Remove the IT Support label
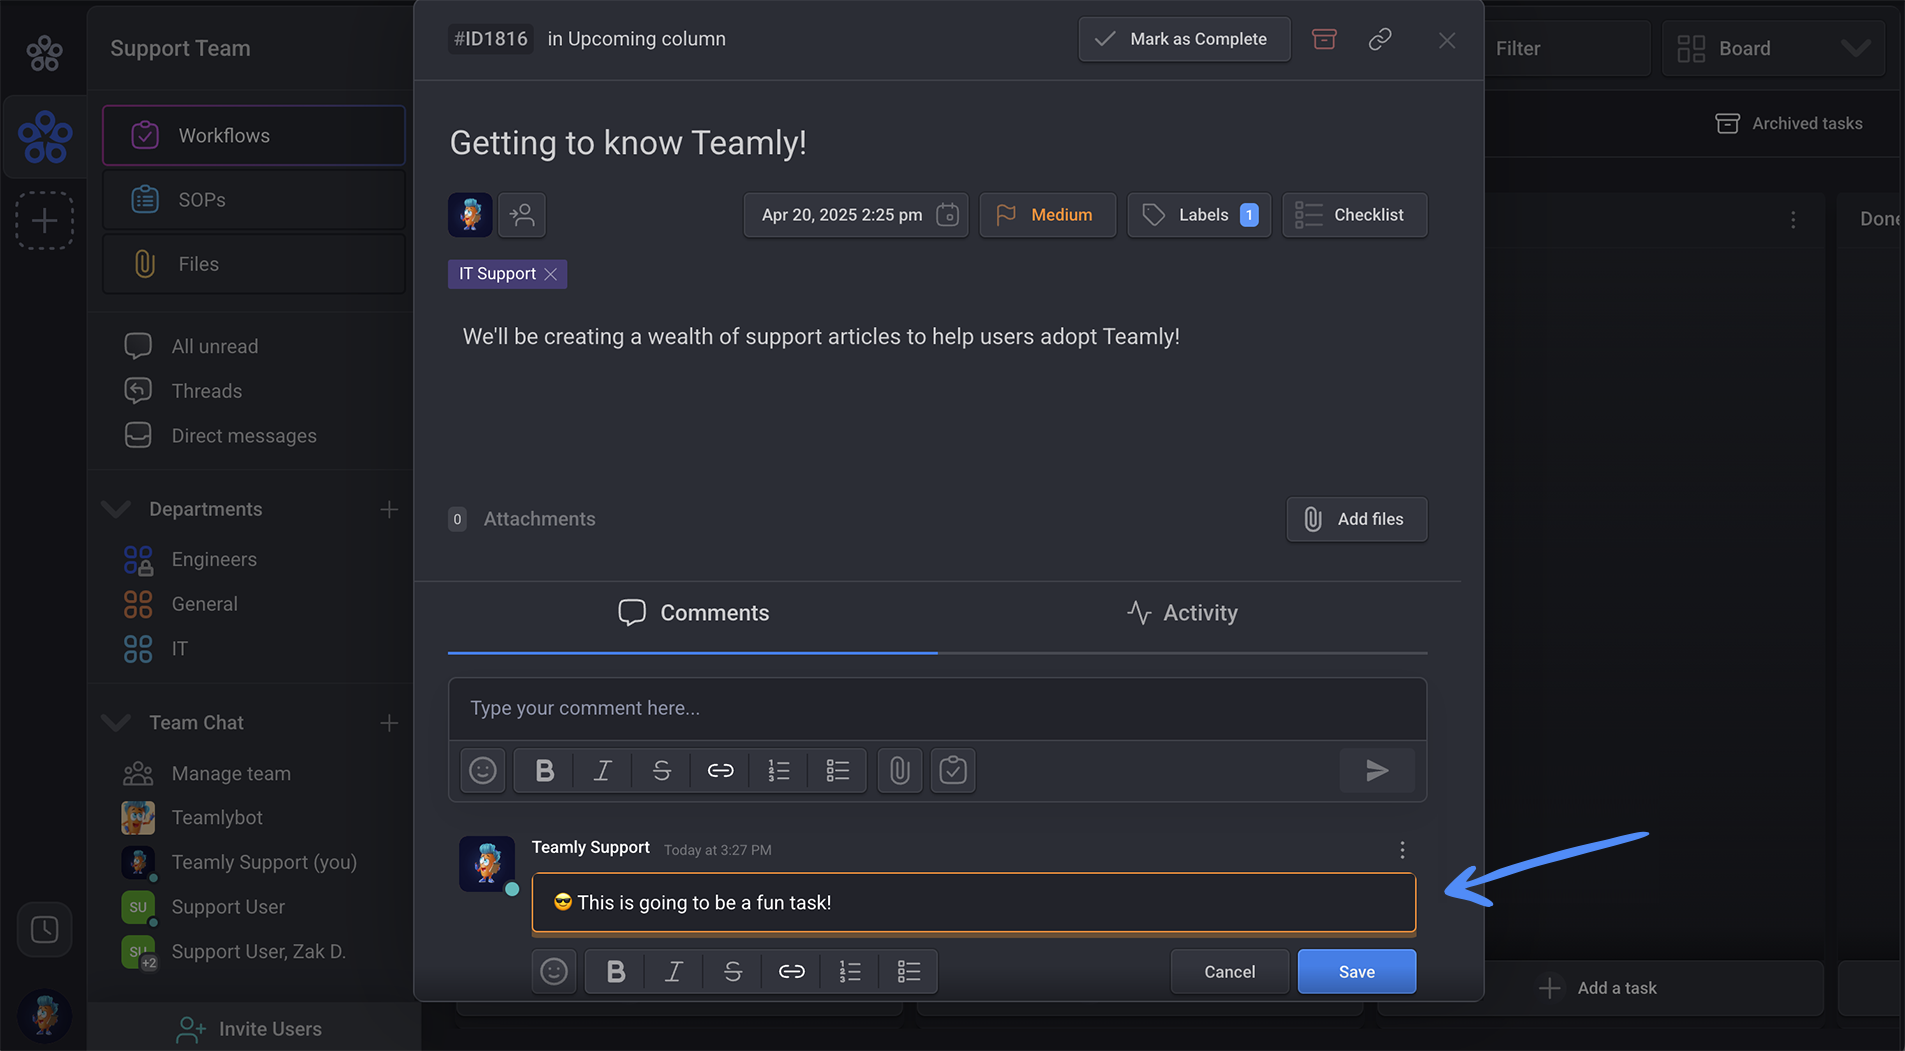The image size is (1905, 1051). pyautogui.click(x=551, y=274)
